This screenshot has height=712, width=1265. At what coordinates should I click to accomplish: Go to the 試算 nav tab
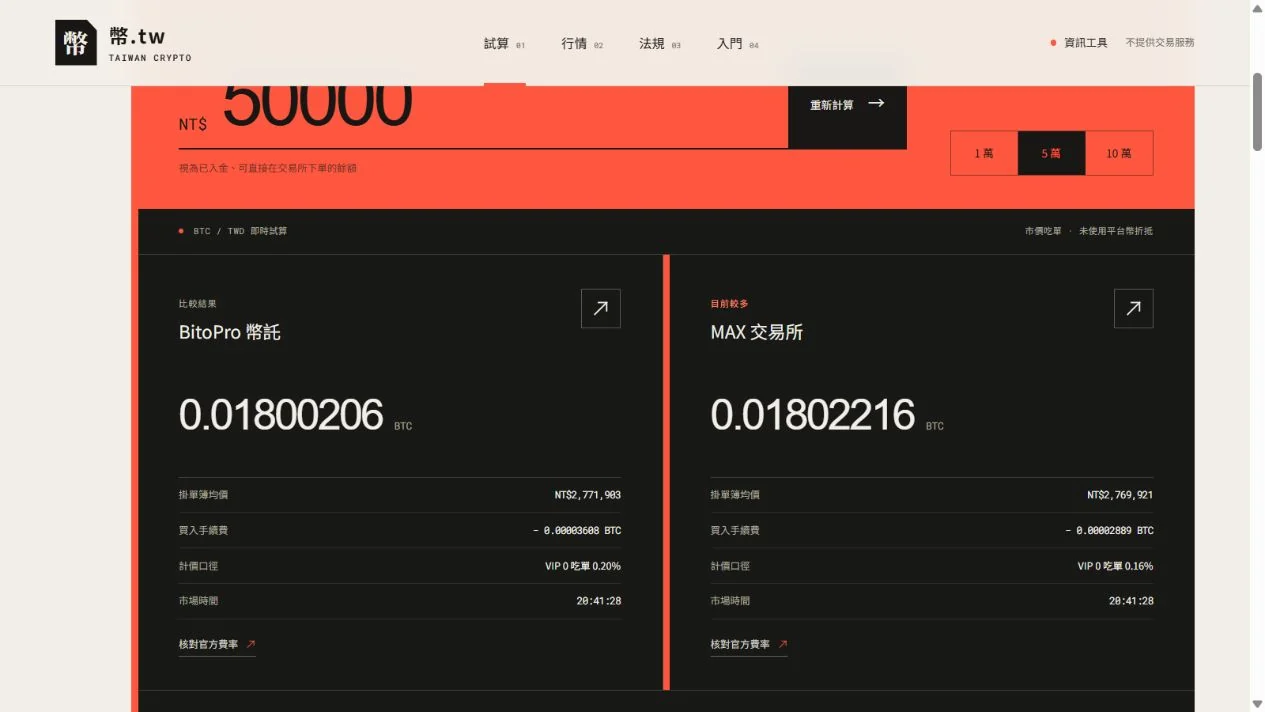point(504,44)
